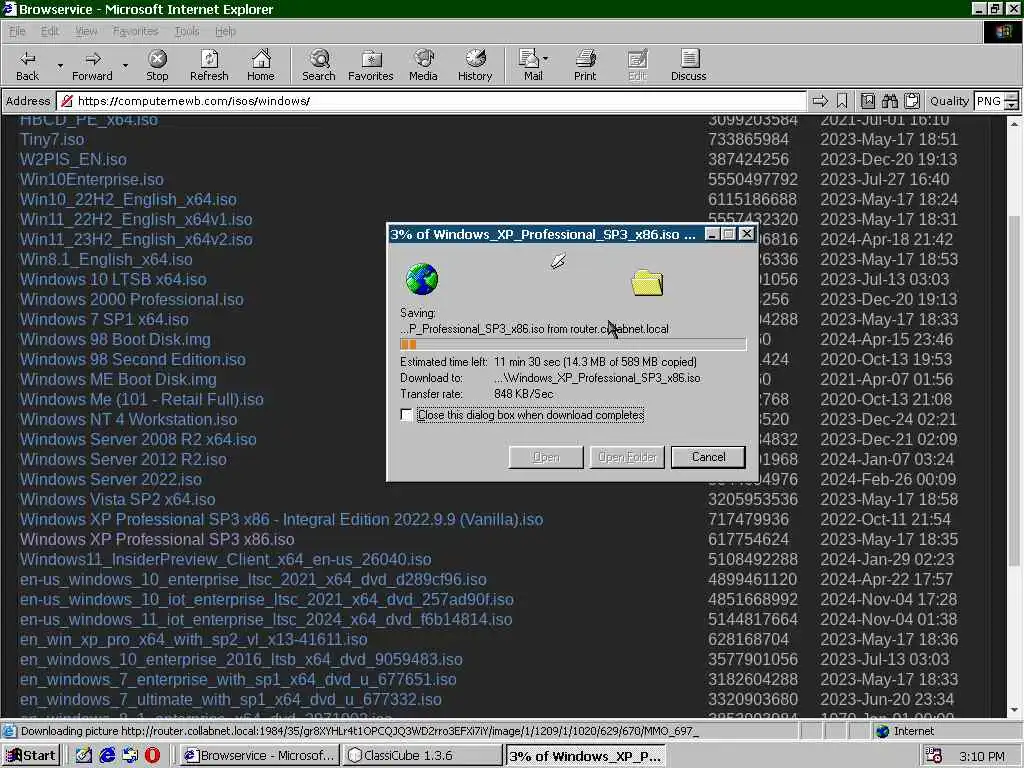Switch to Browservice taskbar button
Image resolution: width=1024 pixels, height=768 pixels.
[259, 756]
